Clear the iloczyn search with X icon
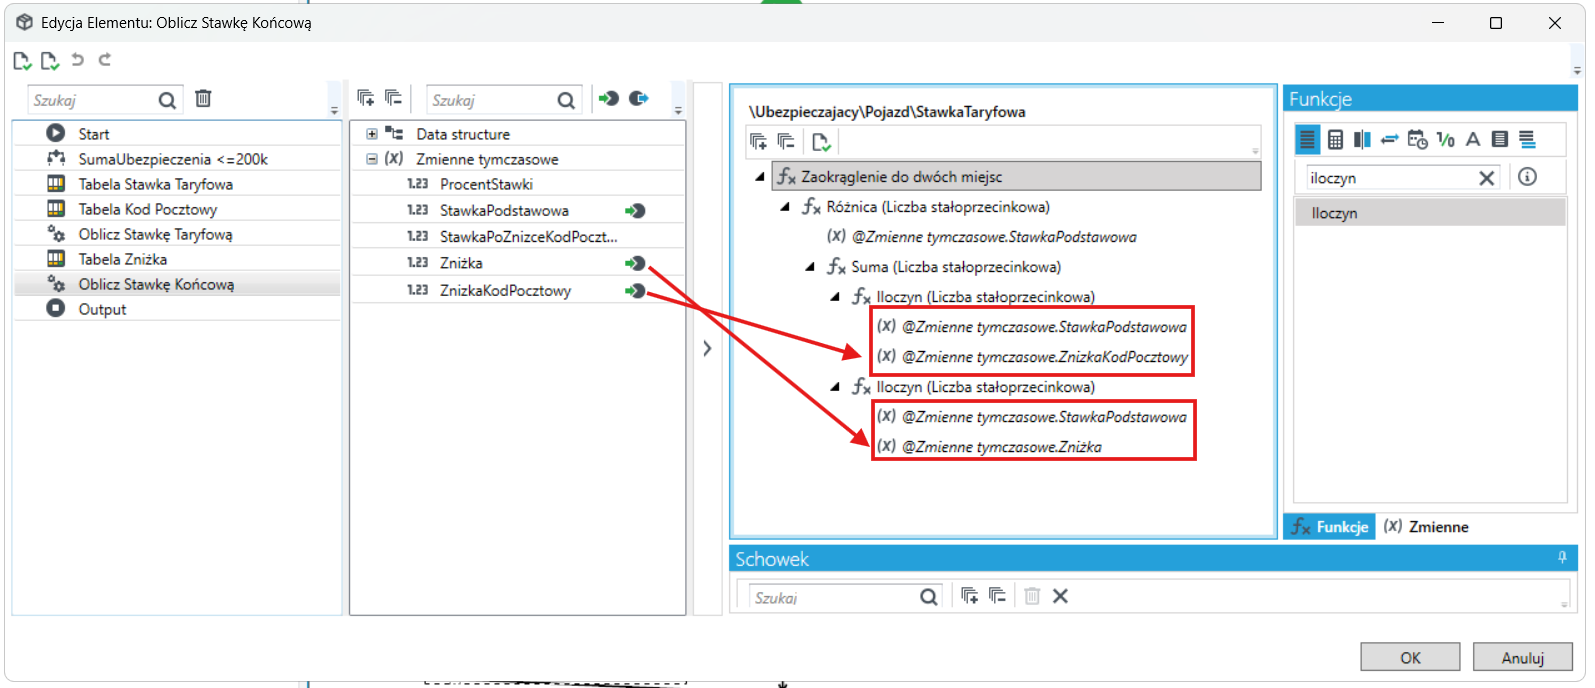 point(1486,178)
